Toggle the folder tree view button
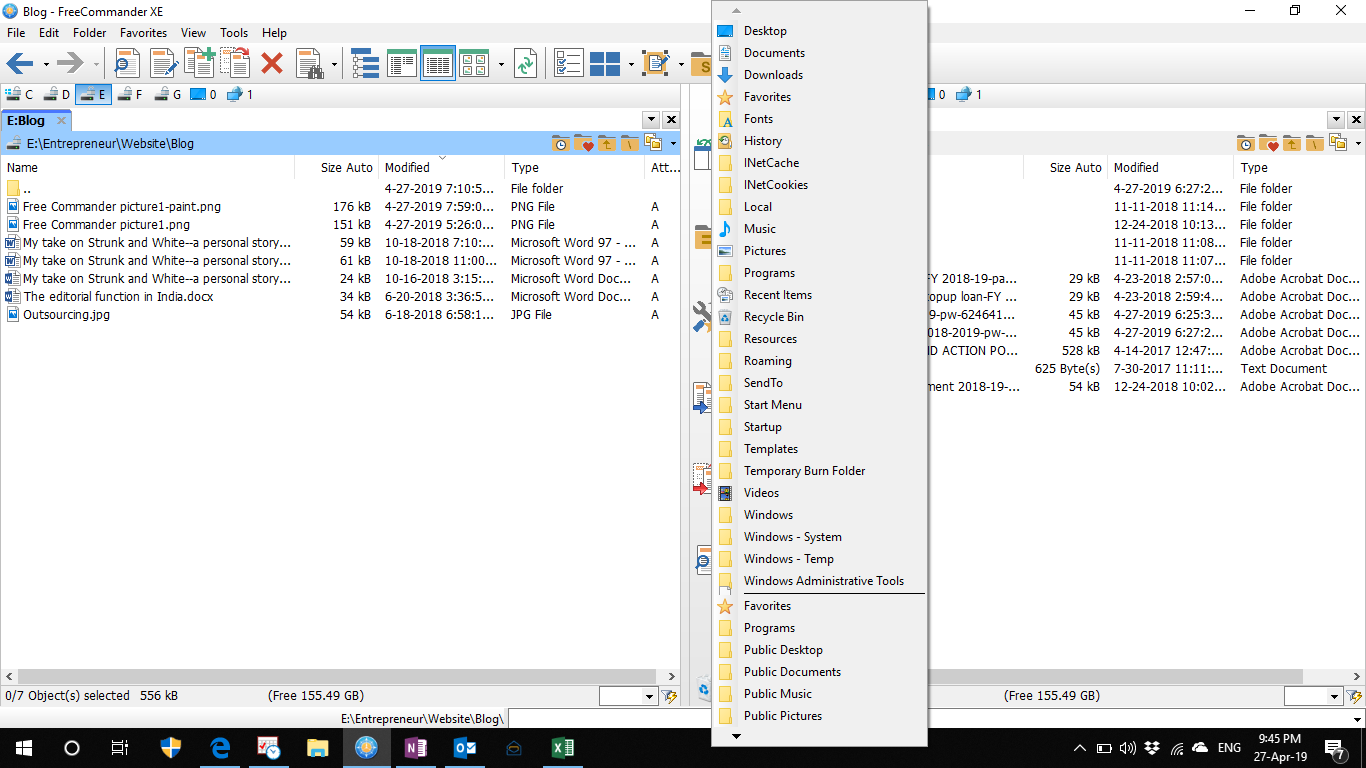Viewport: 1366px width, 768px height. tap(365, 64)
